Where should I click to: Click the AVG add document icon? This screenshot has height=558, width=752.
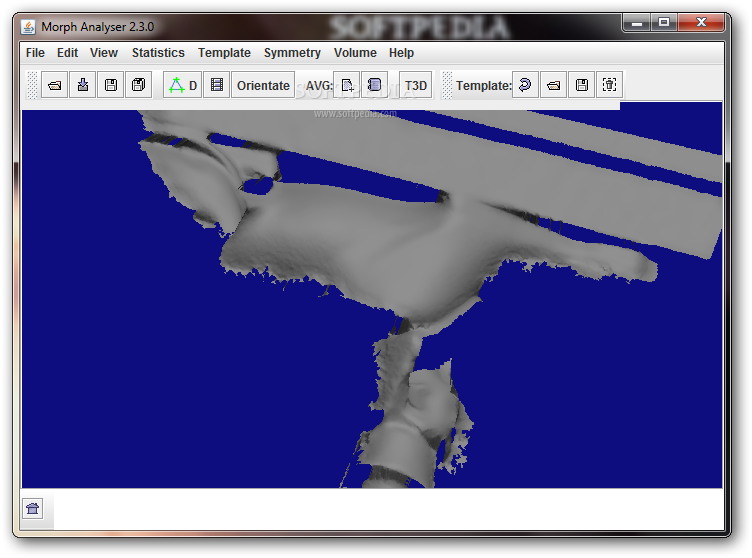[x=347, y=85]
